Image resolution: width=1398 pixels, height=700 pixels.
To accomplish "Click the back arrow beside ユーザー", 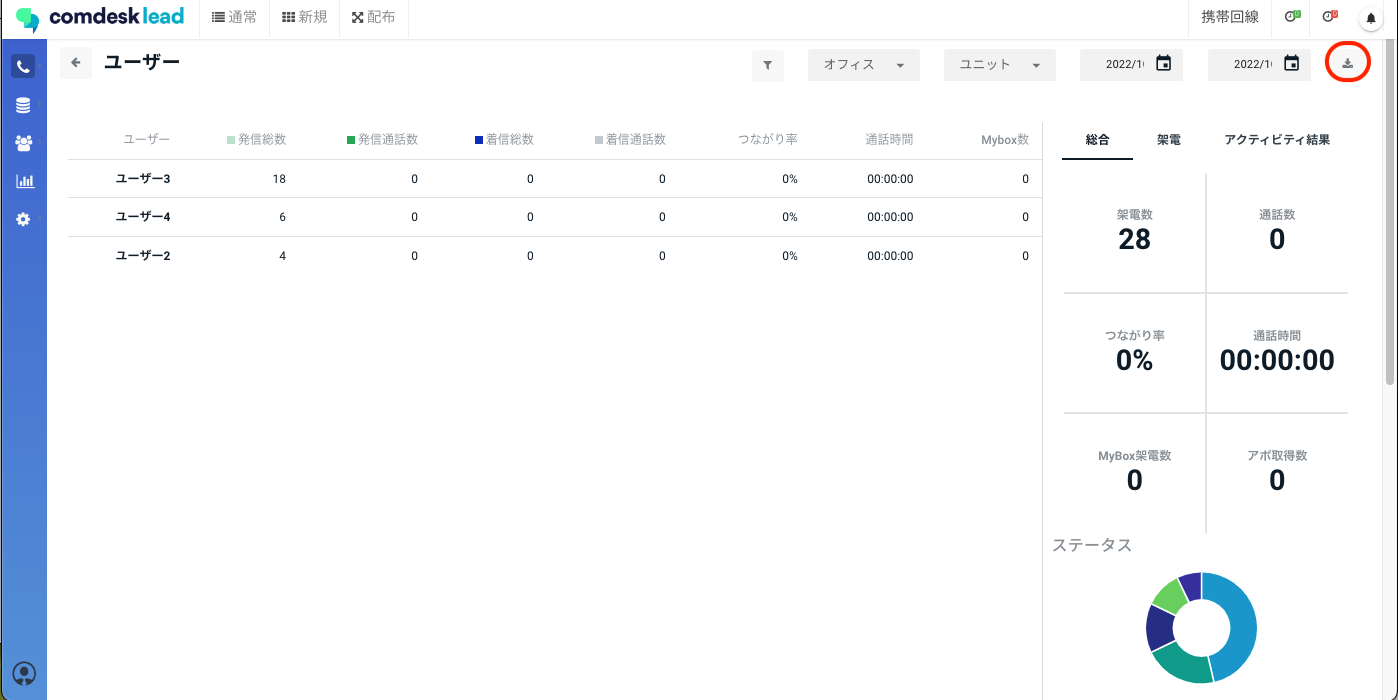I will [76, 63].
